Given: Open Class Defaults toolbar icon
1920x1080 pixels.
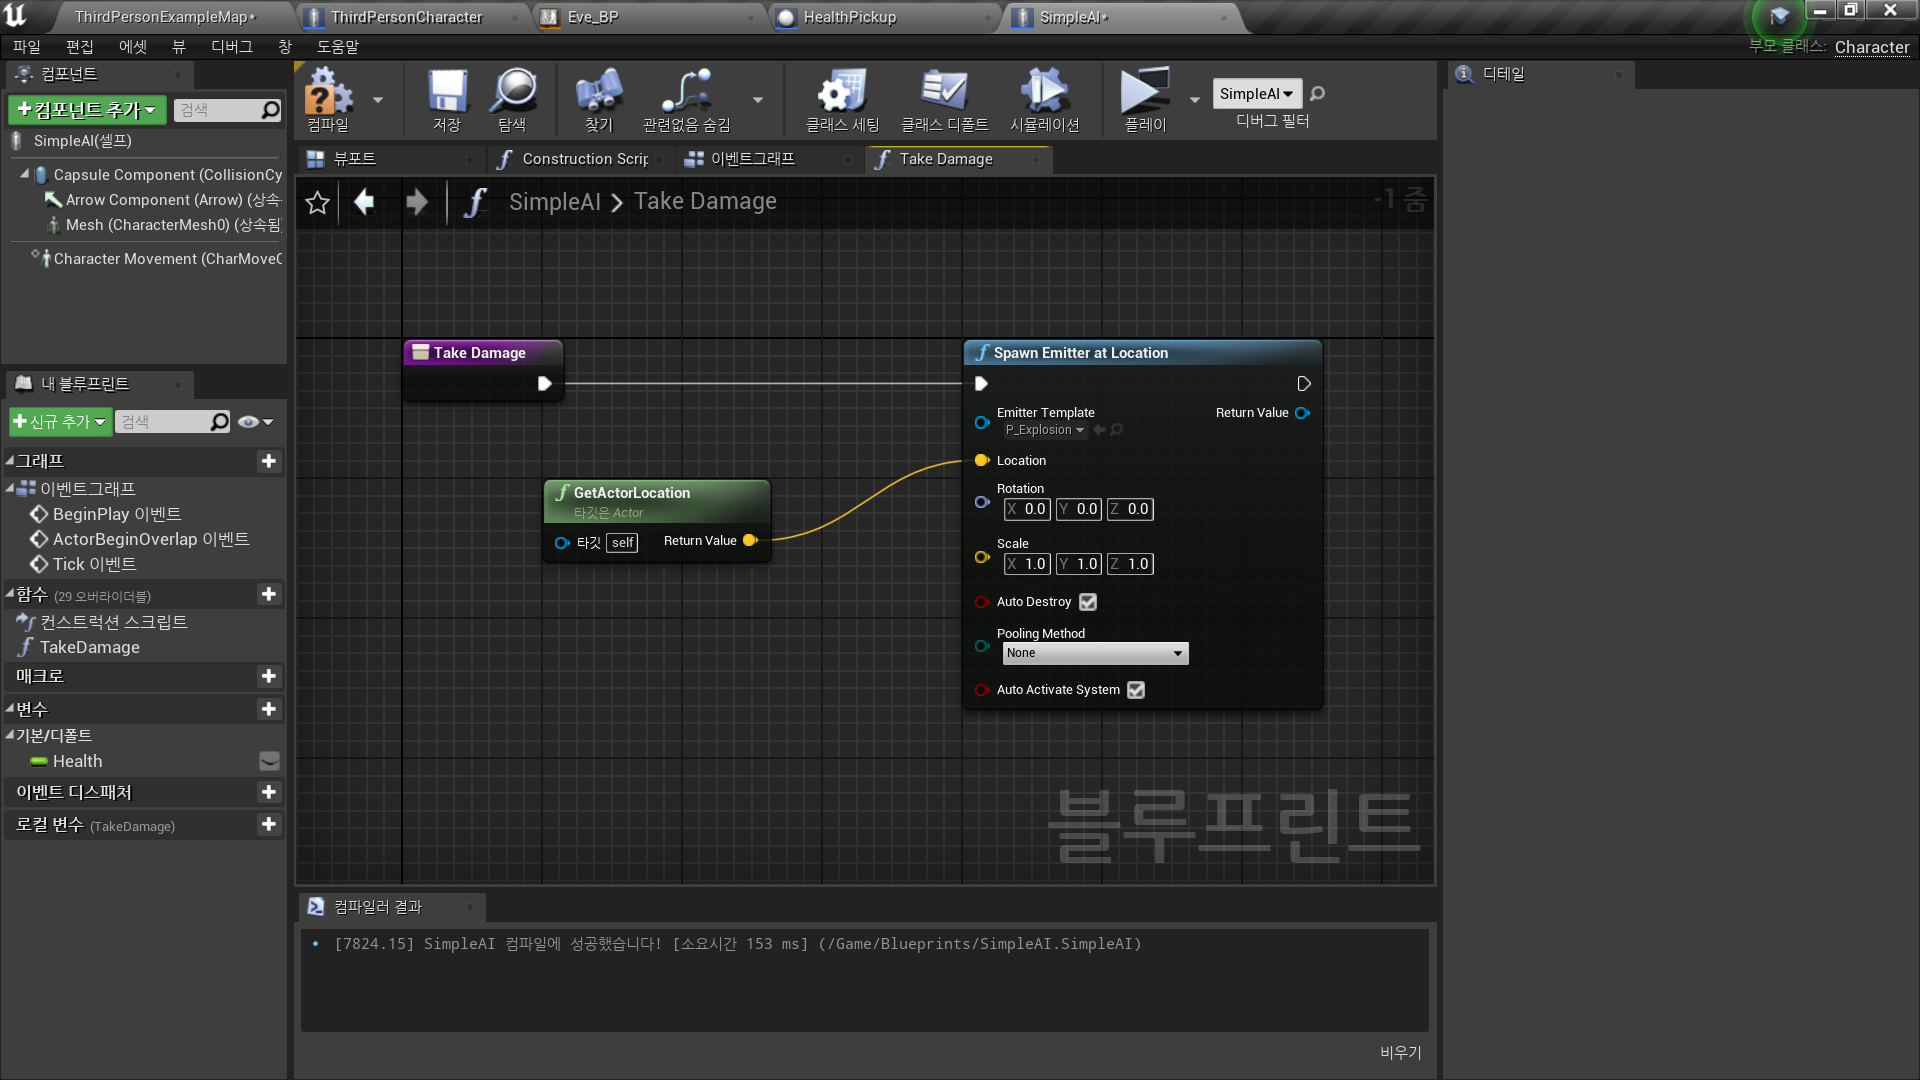Looking at the screenshot, I should click(944, 93).
